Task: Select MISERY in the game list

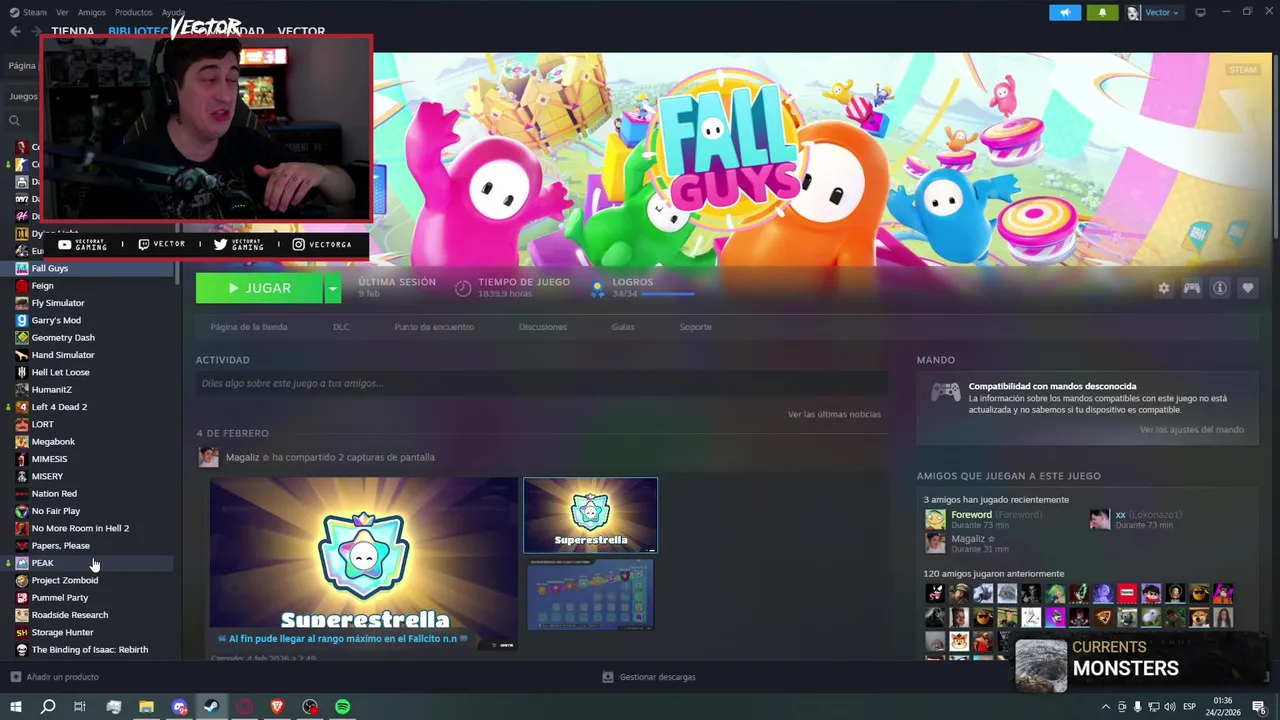Action: (47, 476)
